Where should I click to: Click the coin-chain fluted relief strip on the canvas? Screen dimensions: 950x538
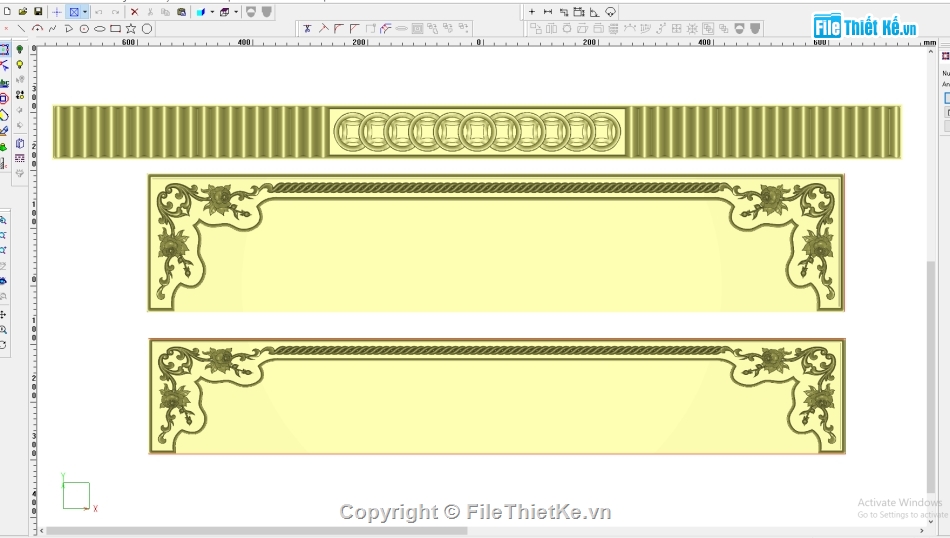pyautogui.click(x=477, y=132)
